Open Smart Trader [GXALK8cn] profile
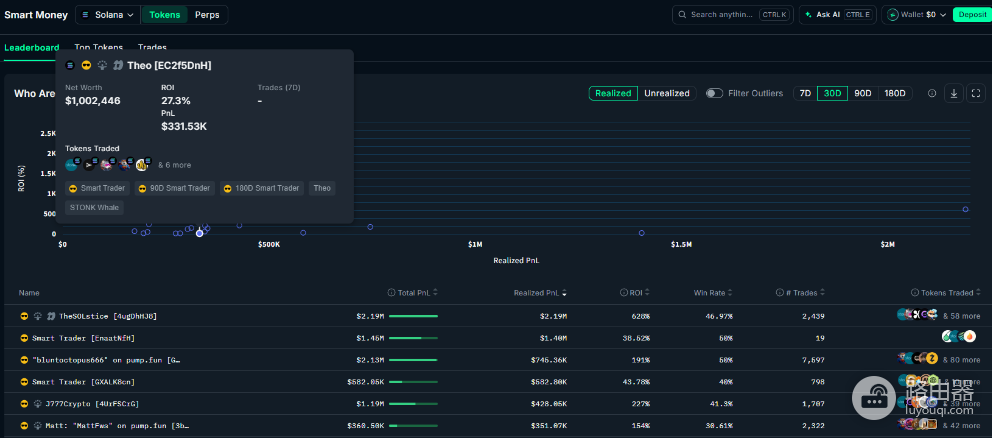The image size is (992, 438). click(84, 382)
